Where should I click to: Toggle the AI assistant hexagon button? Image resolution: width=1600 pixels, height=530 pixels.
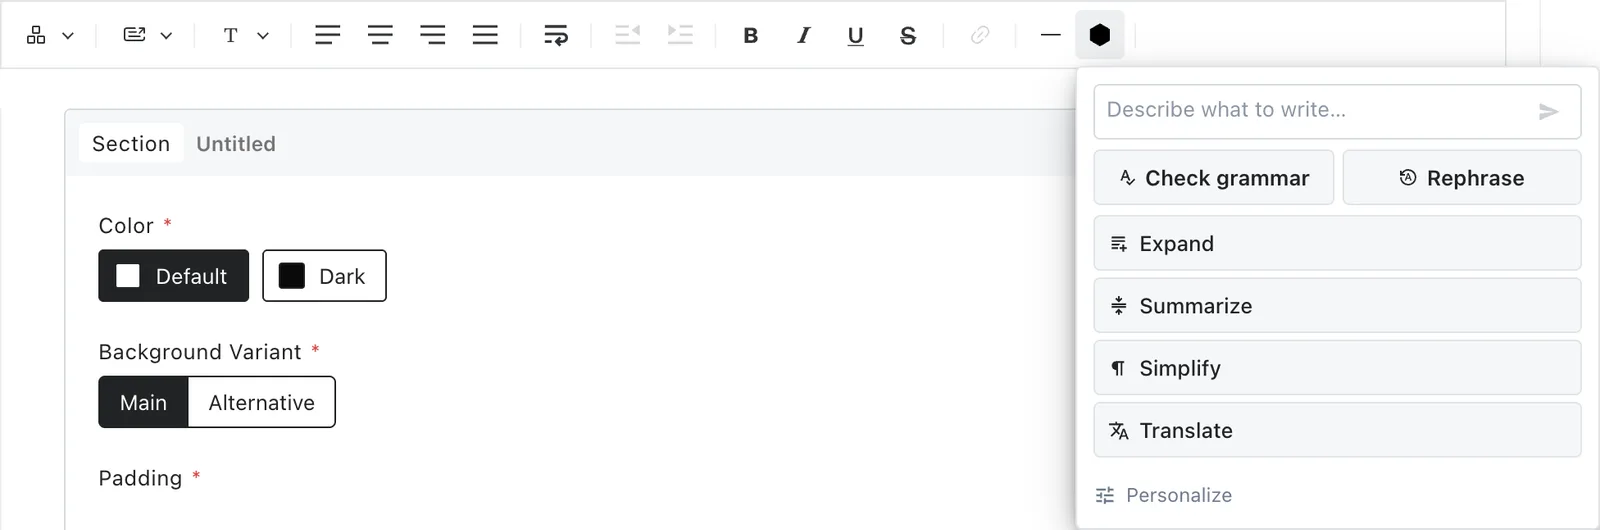pyautogui.click(x=1100, y=35)
